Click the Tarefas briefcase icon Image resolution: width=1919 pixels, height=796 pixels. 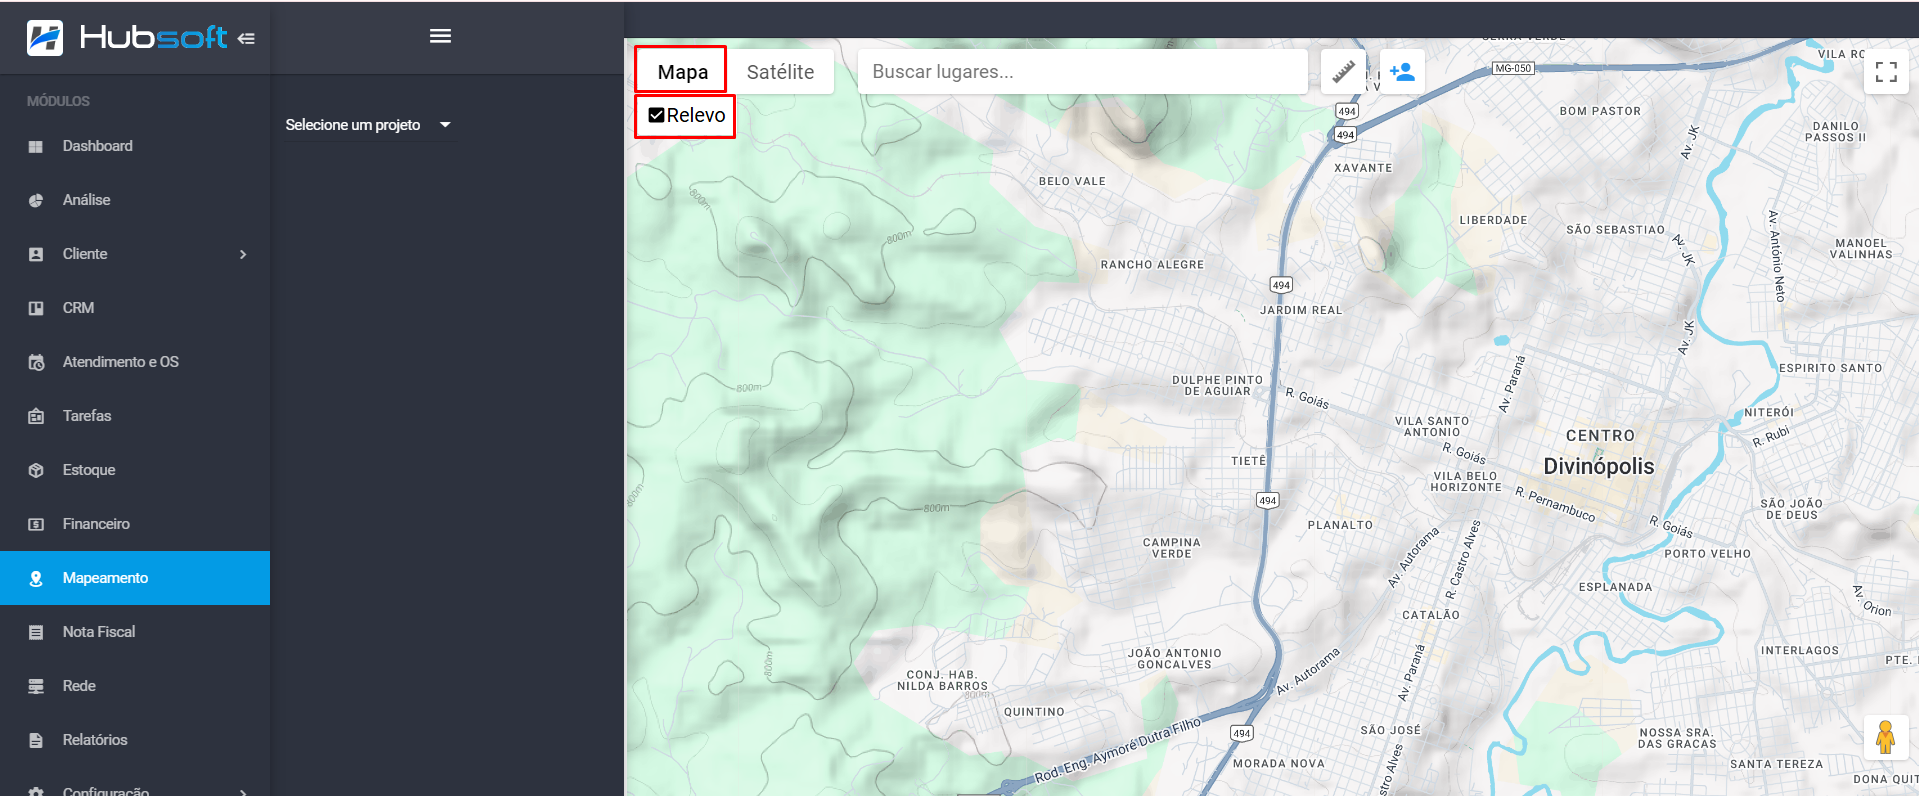(36, 416)
